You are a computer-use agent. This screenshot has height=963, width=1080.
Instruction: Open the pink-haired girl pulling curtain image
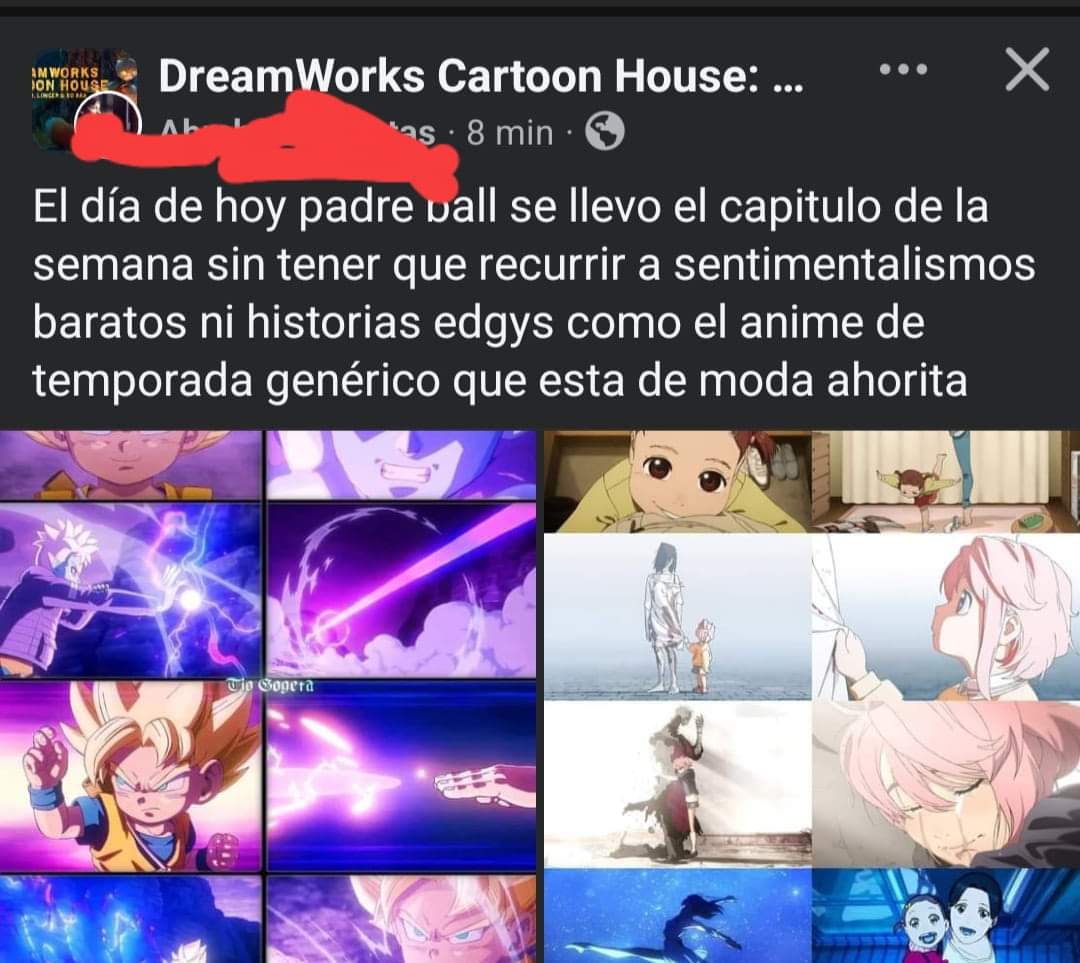pyautogui.click(x=946, y=617)
